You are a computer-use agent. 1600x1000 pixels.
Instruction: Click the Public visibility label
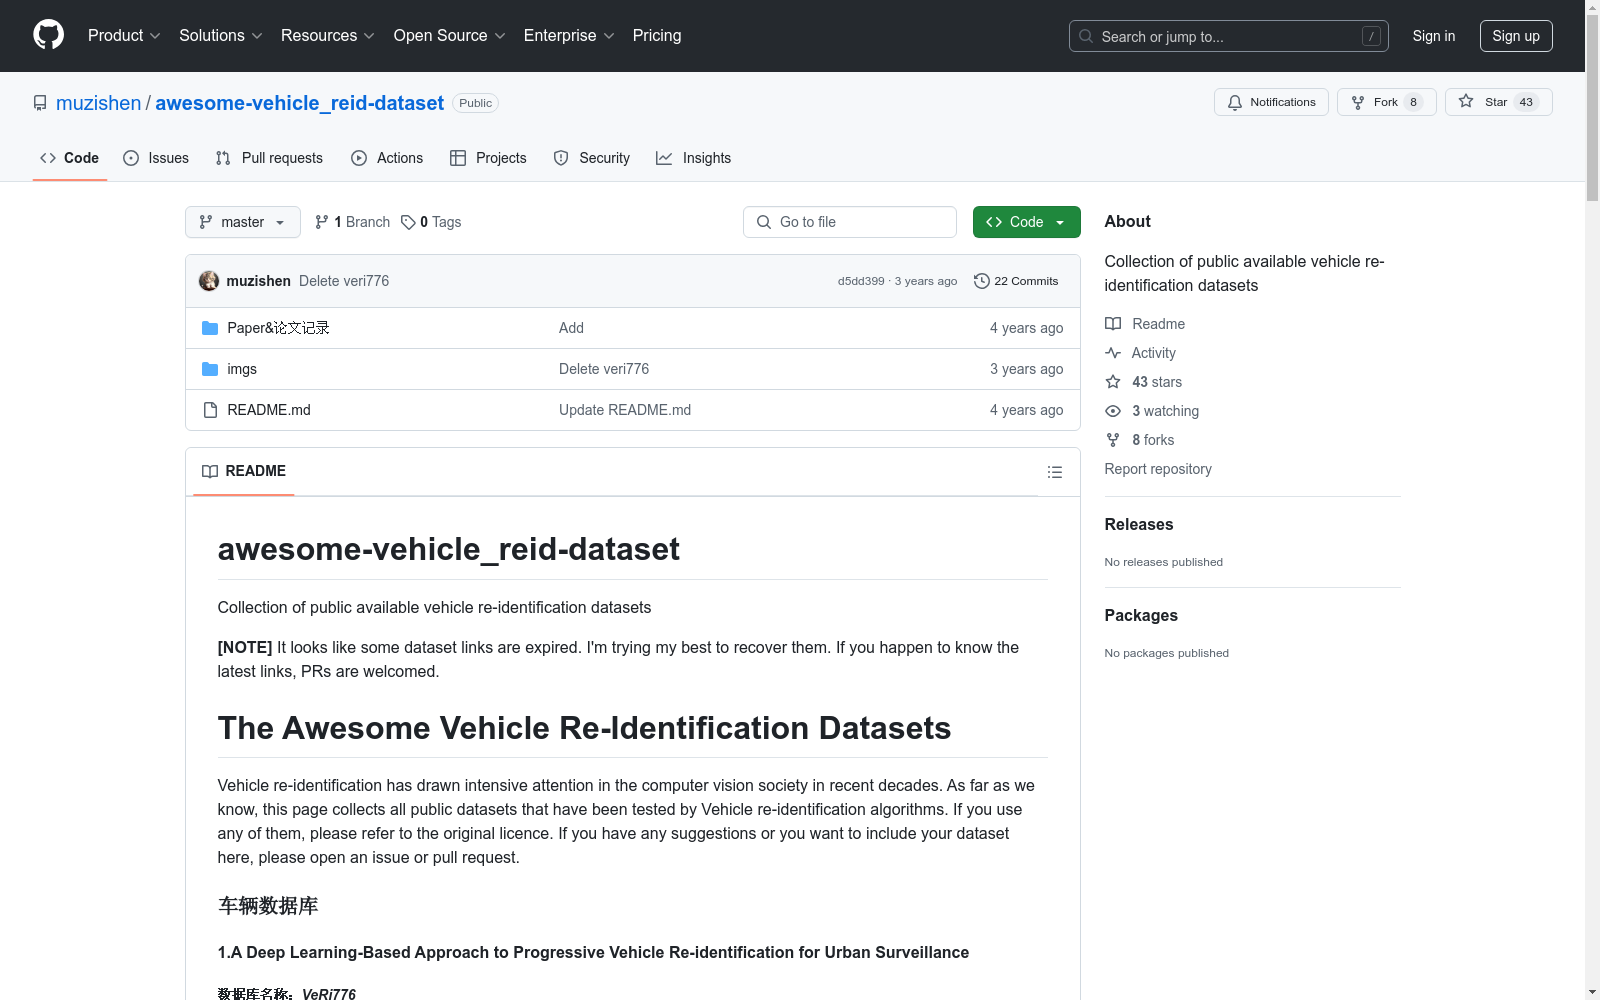point(476,103)
